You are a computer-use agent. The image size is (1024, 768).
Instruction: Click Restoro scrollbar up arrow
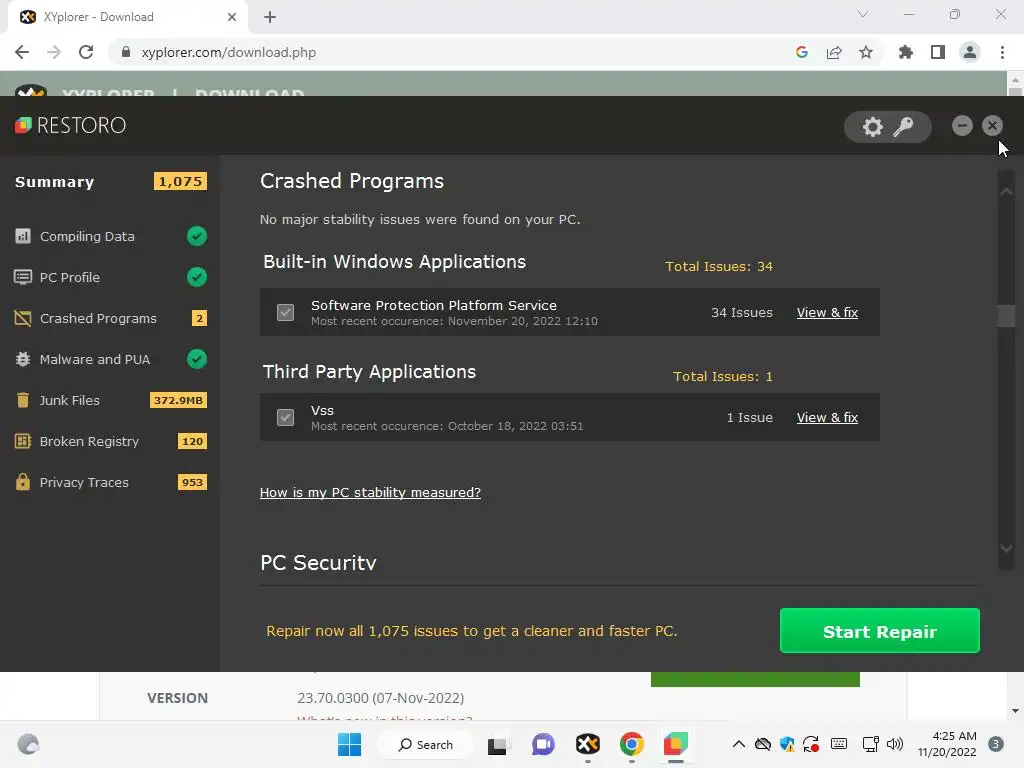click(x=1006, y=192)
